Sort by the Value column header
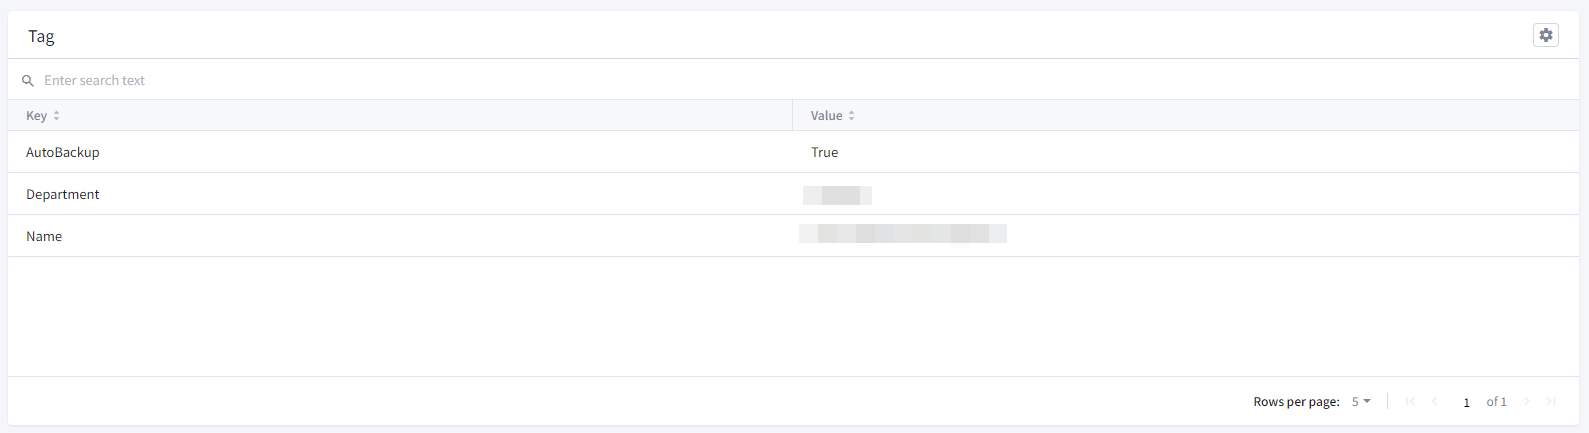Viewport: 1589px width, 433px height. tap(826, 116)
